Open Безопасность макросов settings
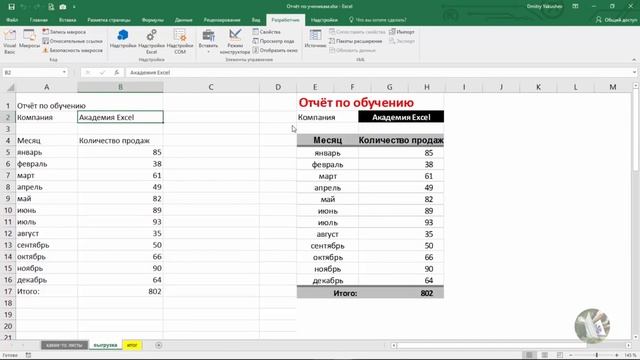The image size is (640, 360). [73, 51]
